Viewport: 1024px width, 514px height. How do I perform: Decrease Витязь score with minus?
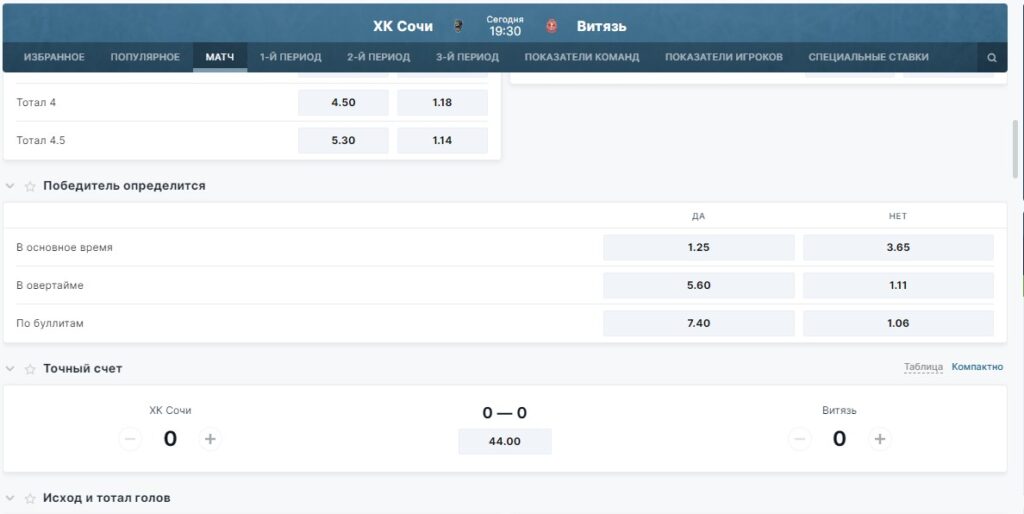click(x=799, y=439)
